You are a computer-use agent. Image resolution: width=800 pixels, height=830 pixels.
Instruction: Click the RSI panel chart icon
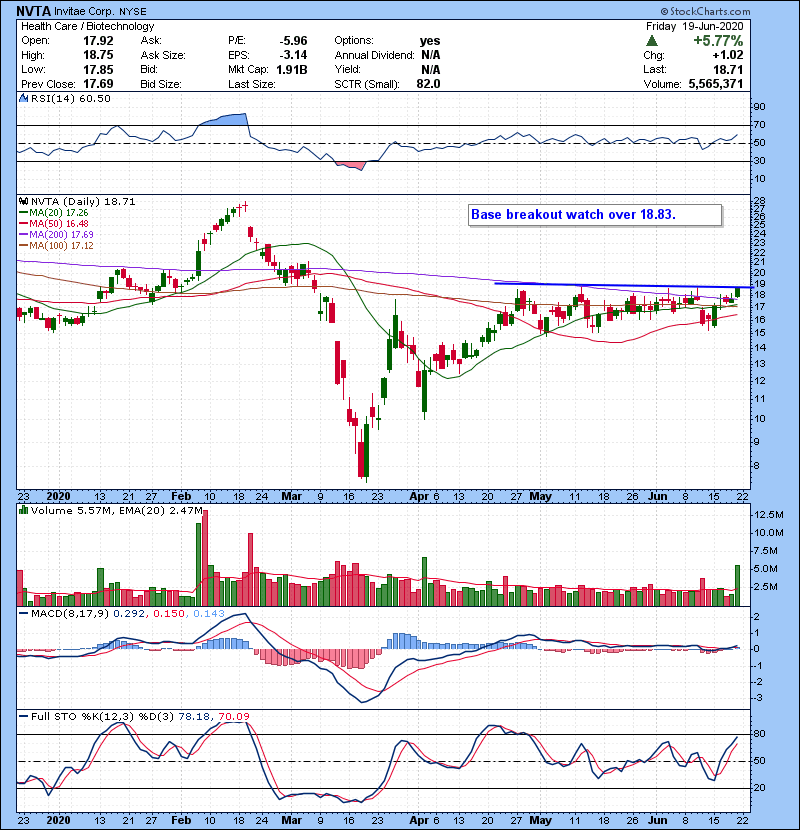[x=23, y=98]
